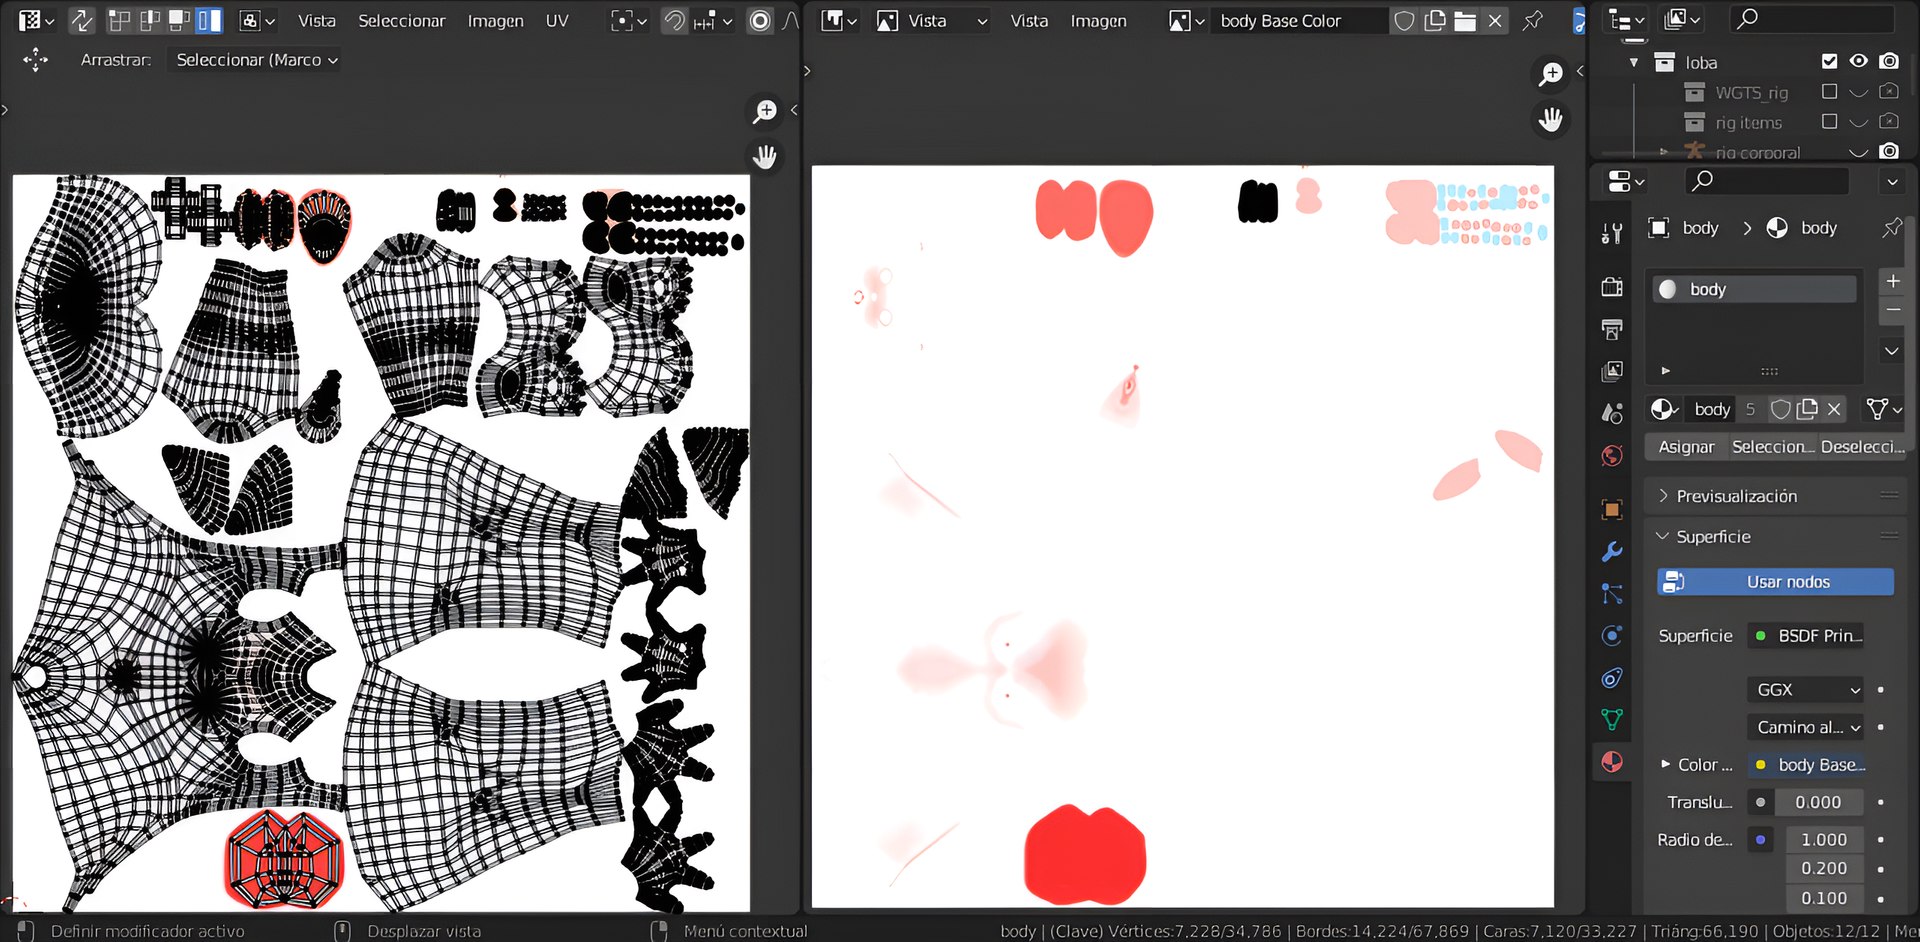The image size is (1920, 942).
Task: Open the Imagen menu in UV editor
Action: pyautogui.click(x=495, y=20)
